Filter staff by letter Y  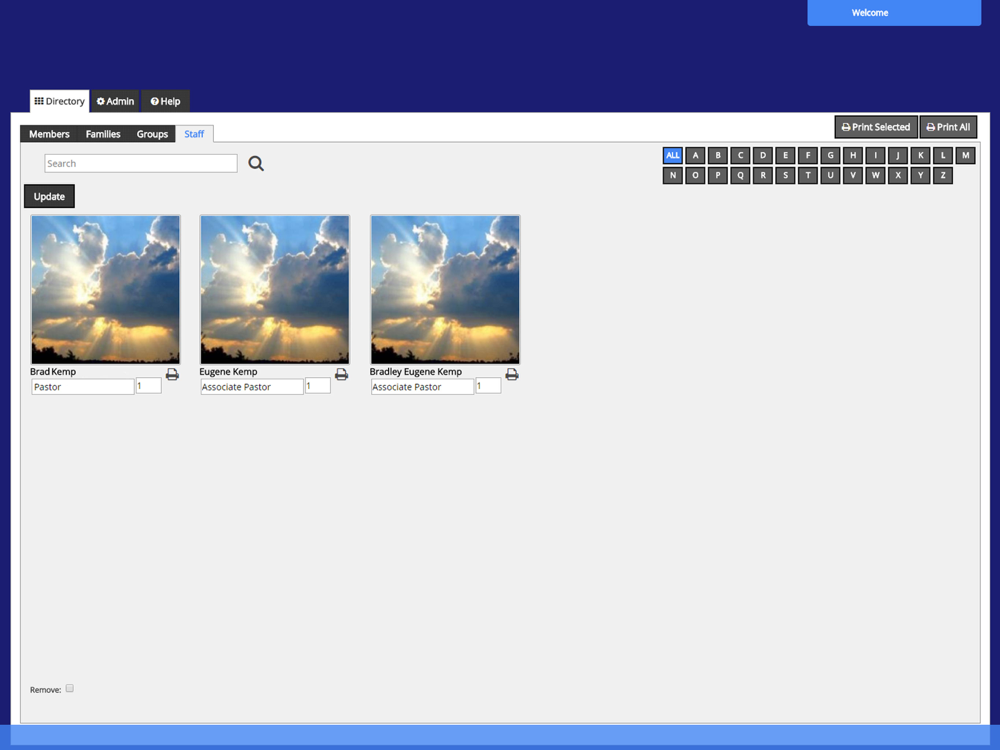point(920,175)
